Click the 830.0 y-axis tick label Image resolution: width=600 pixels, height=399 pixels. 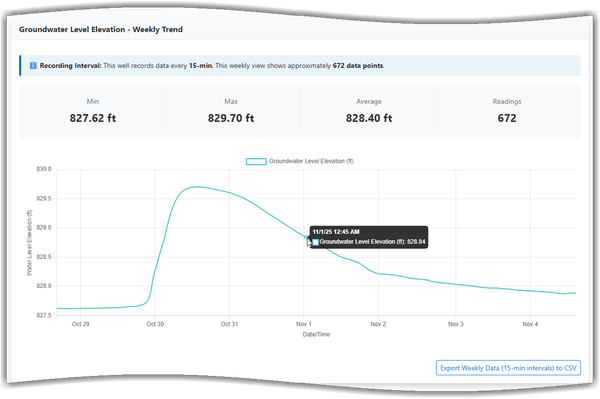tap(44, 169)
